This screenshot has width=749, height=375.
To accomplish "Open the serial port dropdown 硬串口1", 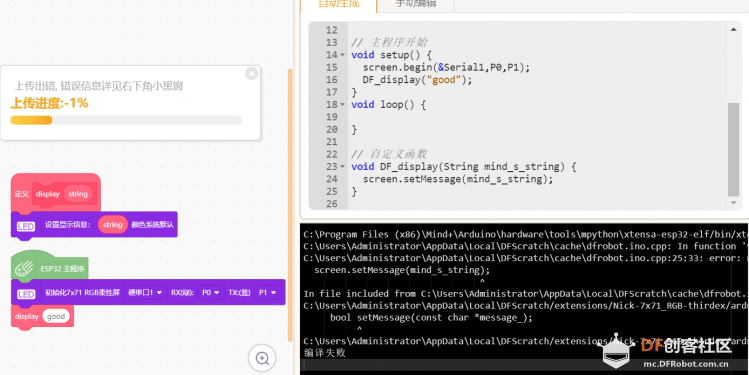I will pos(145,292).
